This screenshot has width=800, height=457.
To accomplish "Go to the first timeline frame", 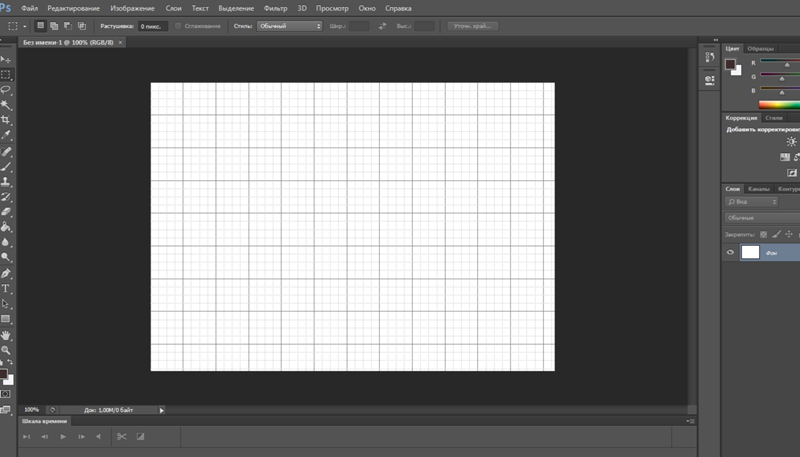I will click(x=27, y=437).
